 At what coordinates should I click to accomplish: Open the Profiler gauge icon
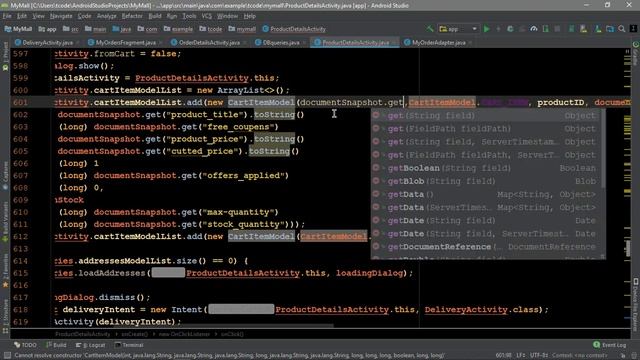(x=533, y=29)
